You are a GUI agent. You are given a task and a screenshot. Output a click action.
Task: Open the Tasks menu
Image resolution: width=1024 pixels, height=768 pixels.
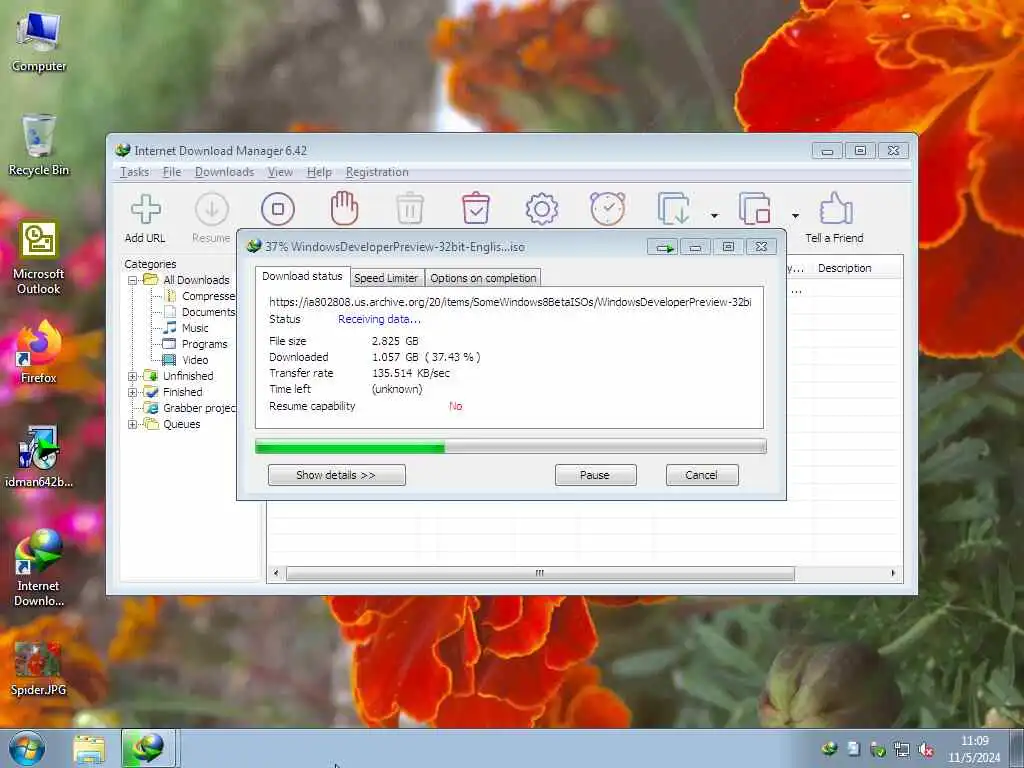tap(135, 172)
